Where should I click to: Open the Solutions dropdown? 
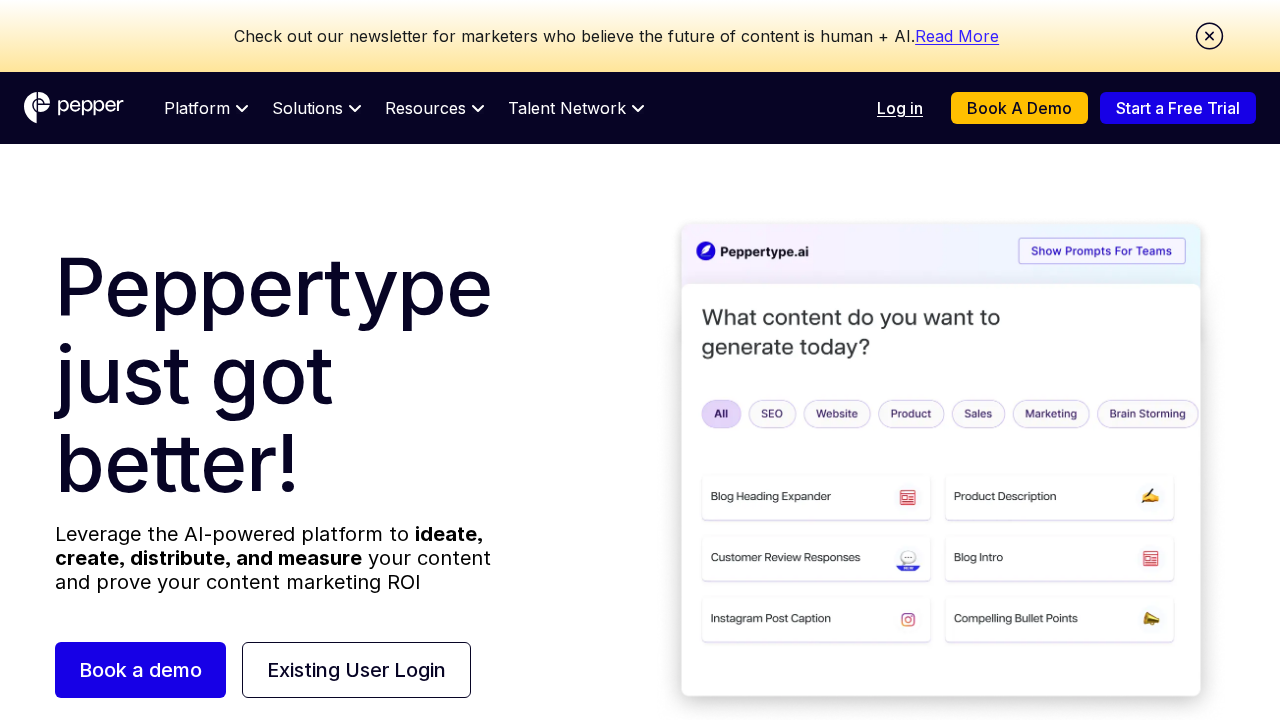tap(316, 108)
